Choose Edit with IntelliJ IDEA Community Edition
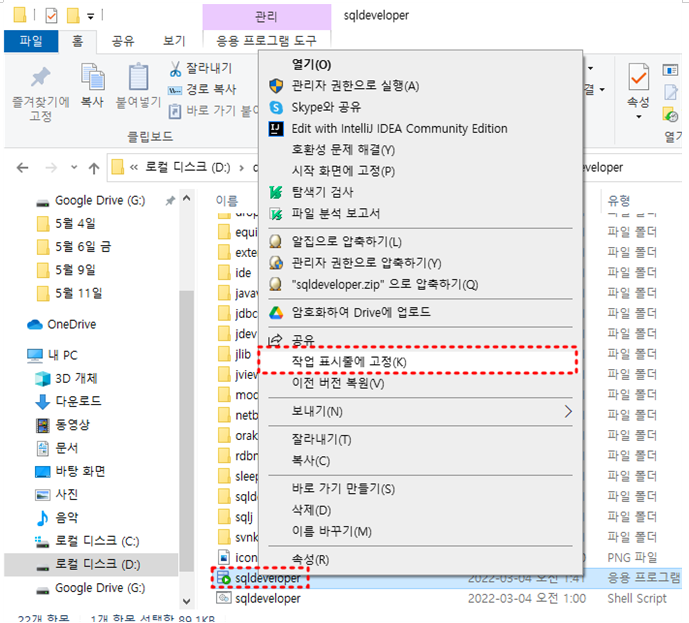The width and height of the screenshot is (689, 623). click(399, 129)
